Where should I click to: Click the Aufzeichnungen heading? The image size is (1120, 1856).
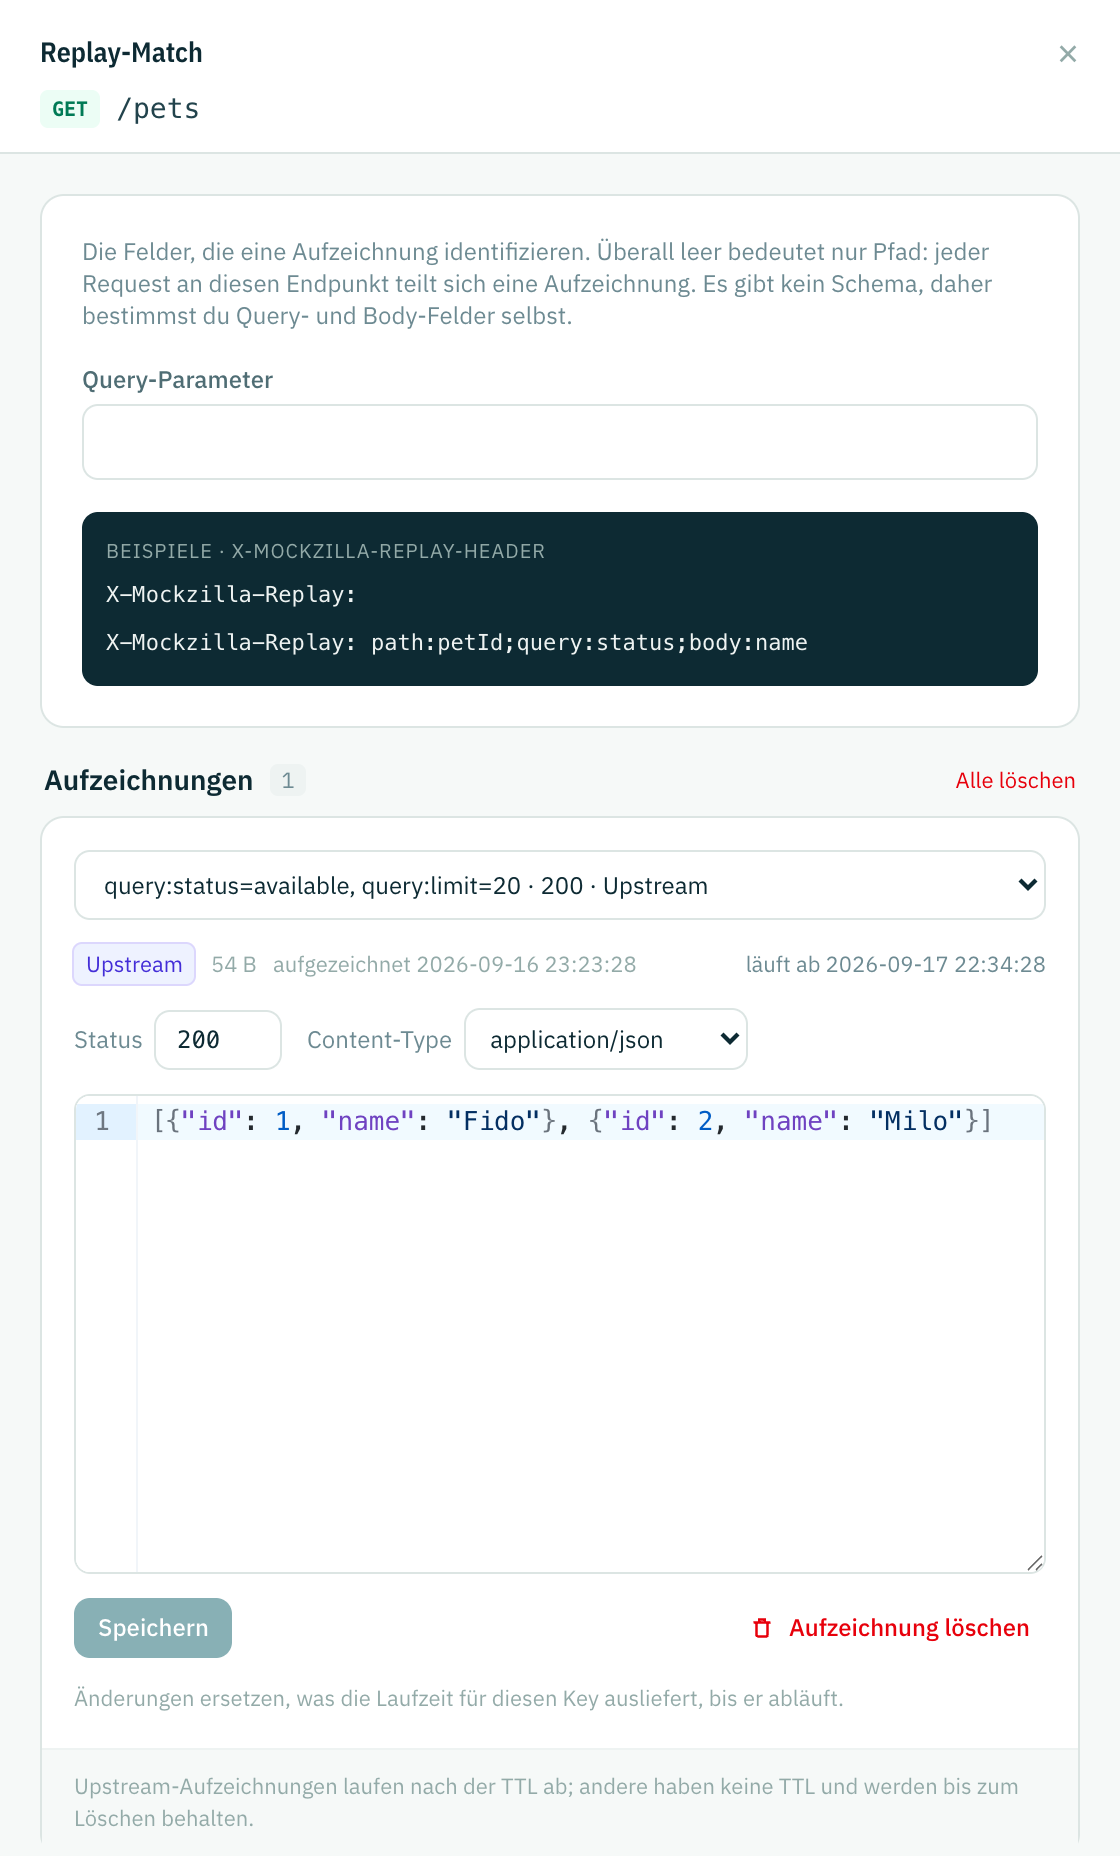pyautogui.click(x=149, y=780)
